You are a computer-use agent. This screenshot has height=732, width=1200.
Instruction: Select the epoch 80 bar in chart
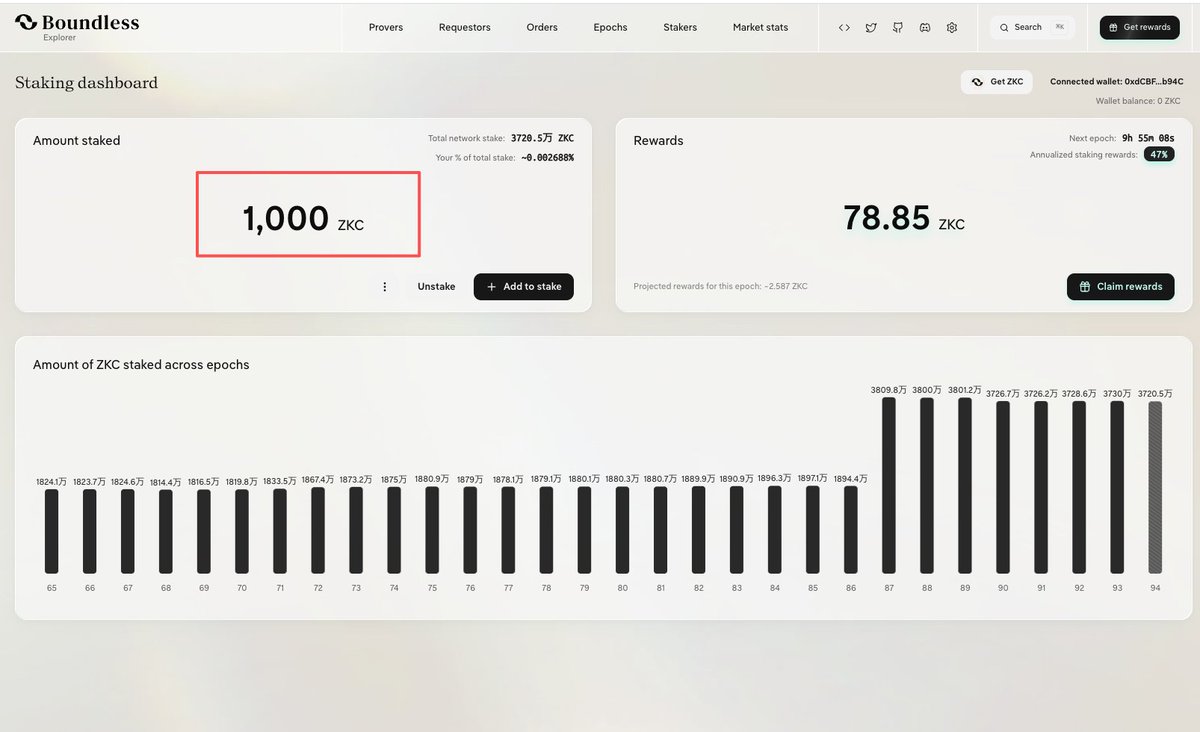coord(623,530)
